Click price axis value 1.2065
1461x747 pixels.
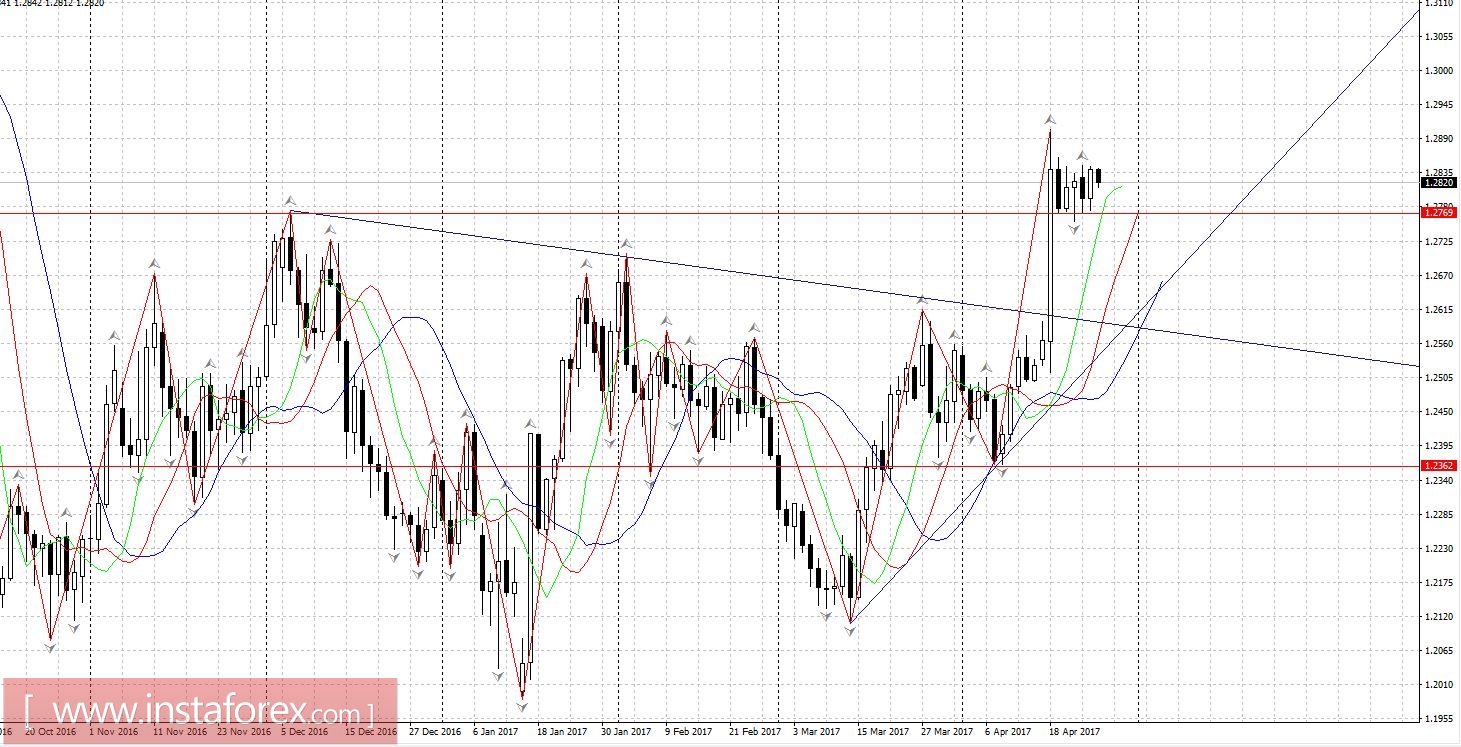click(1439, 651)
